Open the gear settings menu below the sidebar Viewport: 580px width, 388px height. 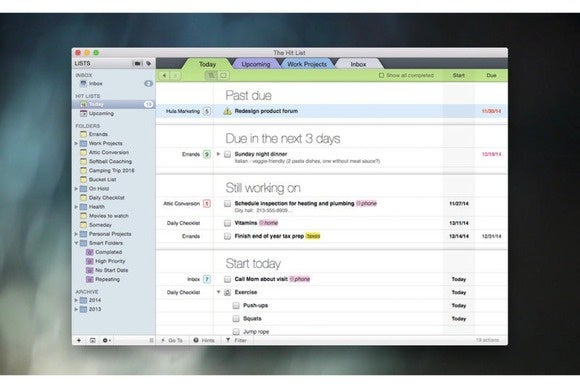tap(106, 340)
